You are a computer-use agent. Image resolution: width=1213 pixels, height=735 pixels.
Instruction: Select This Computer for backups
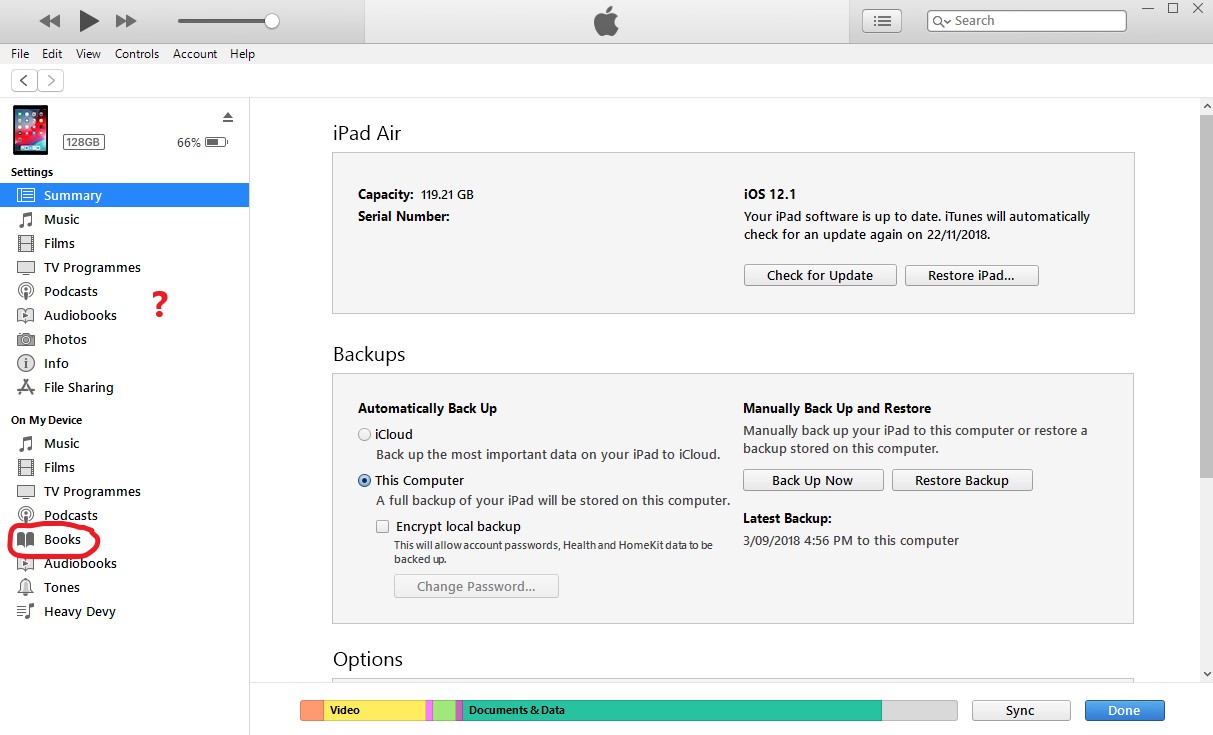365,480
